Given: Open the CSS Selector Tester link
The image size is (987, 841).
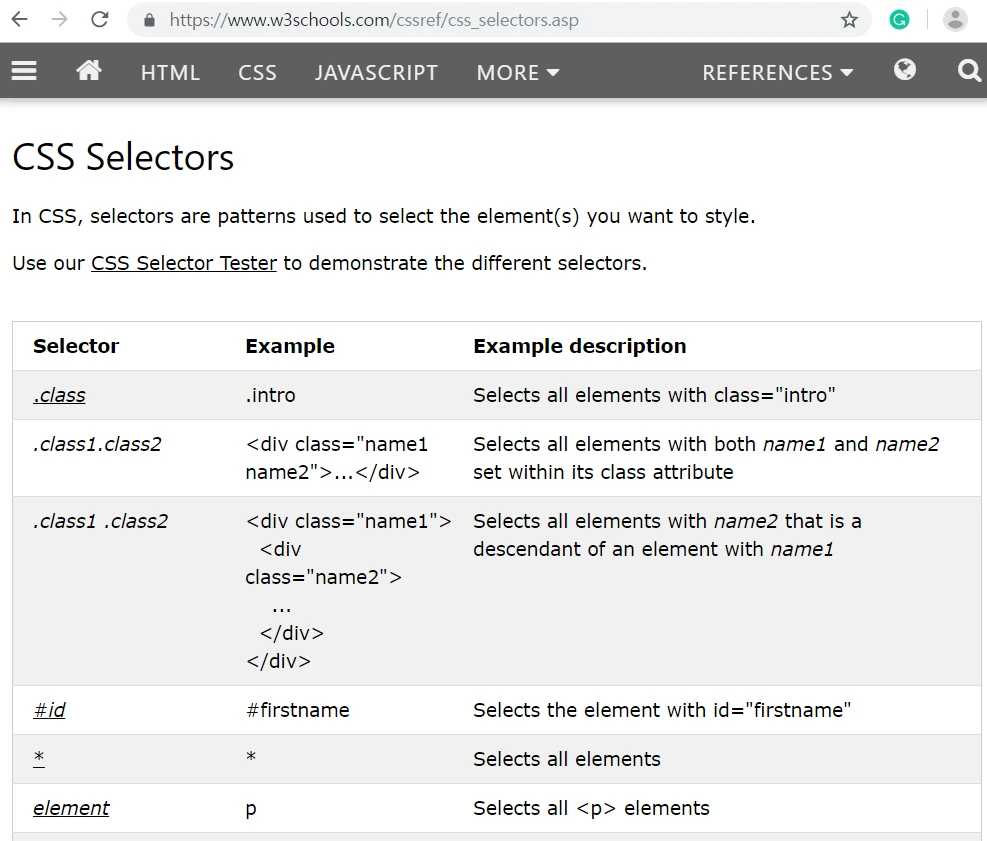Looking at the screenshot, I should (184, 264).
